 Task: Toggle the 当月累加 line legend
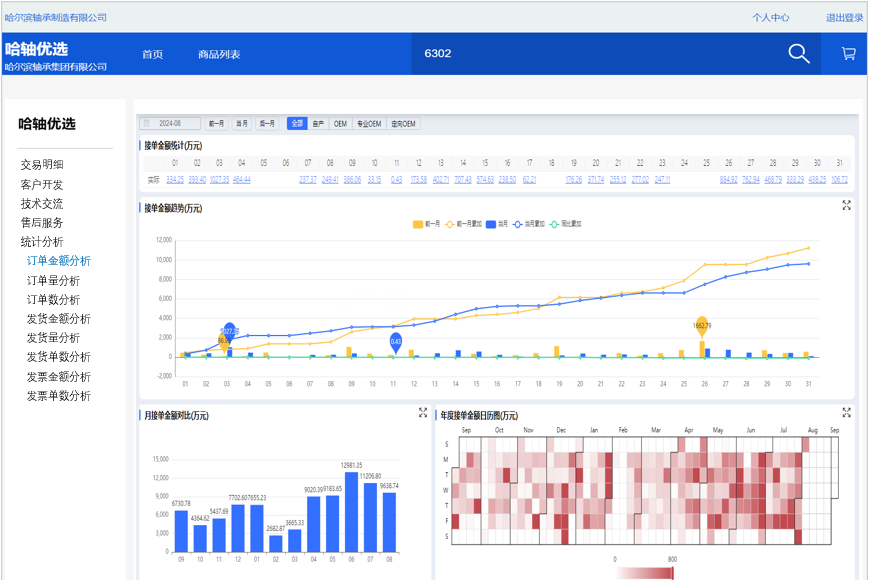click(x=528, y=224)
